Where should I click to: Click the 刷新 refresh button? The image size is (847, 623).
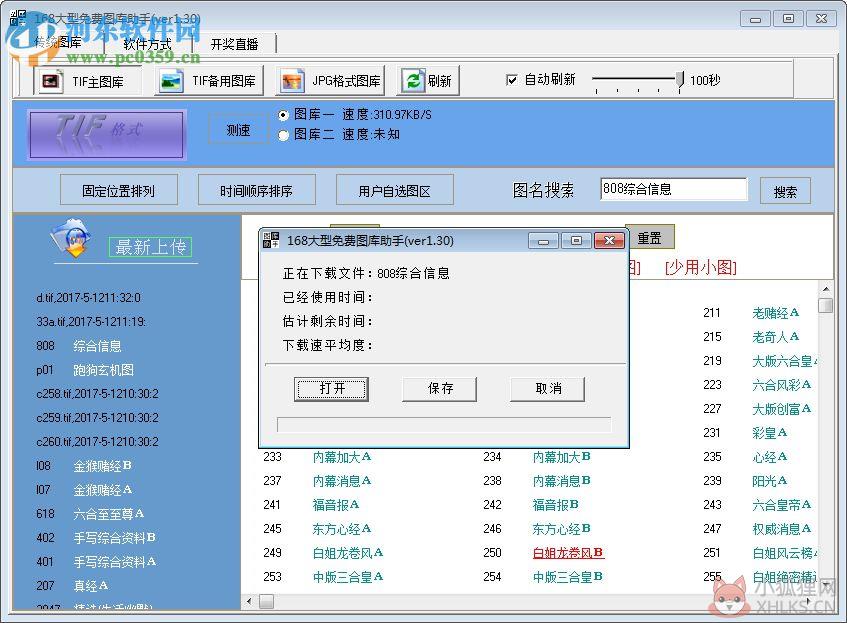[x=428, y=81]
